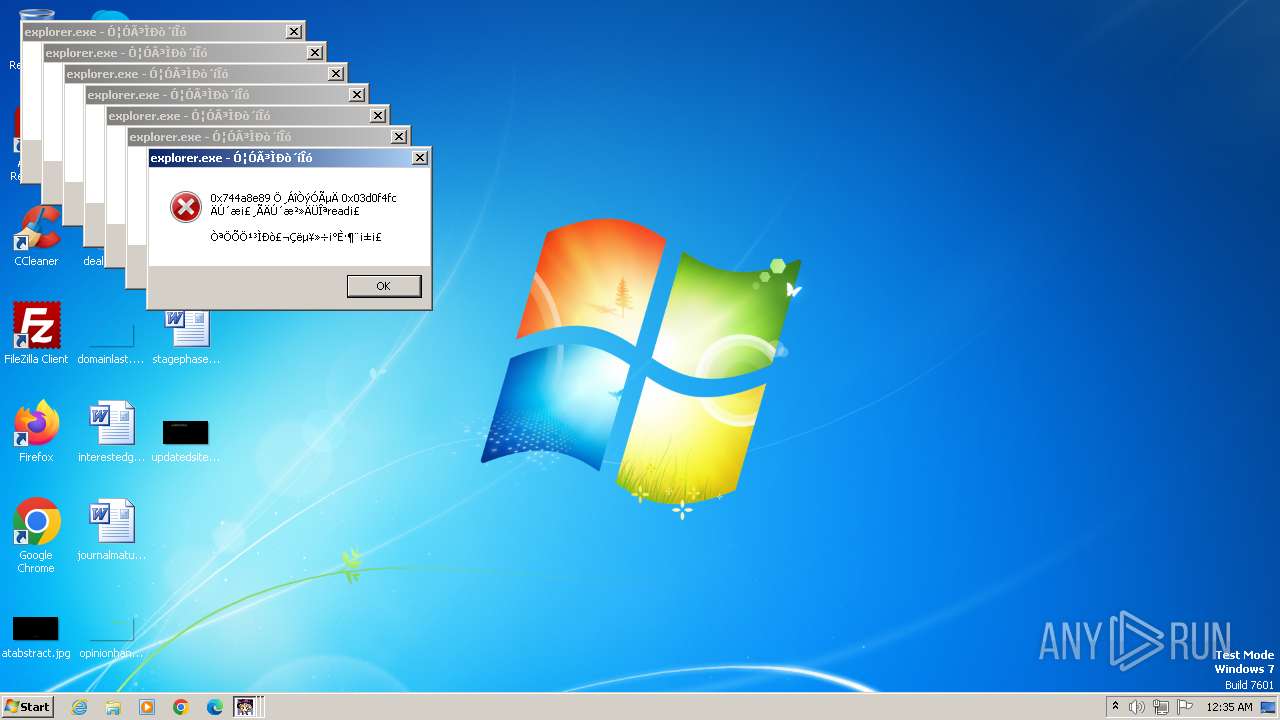Launch Microsoft Edge from the taskbar

215,707
